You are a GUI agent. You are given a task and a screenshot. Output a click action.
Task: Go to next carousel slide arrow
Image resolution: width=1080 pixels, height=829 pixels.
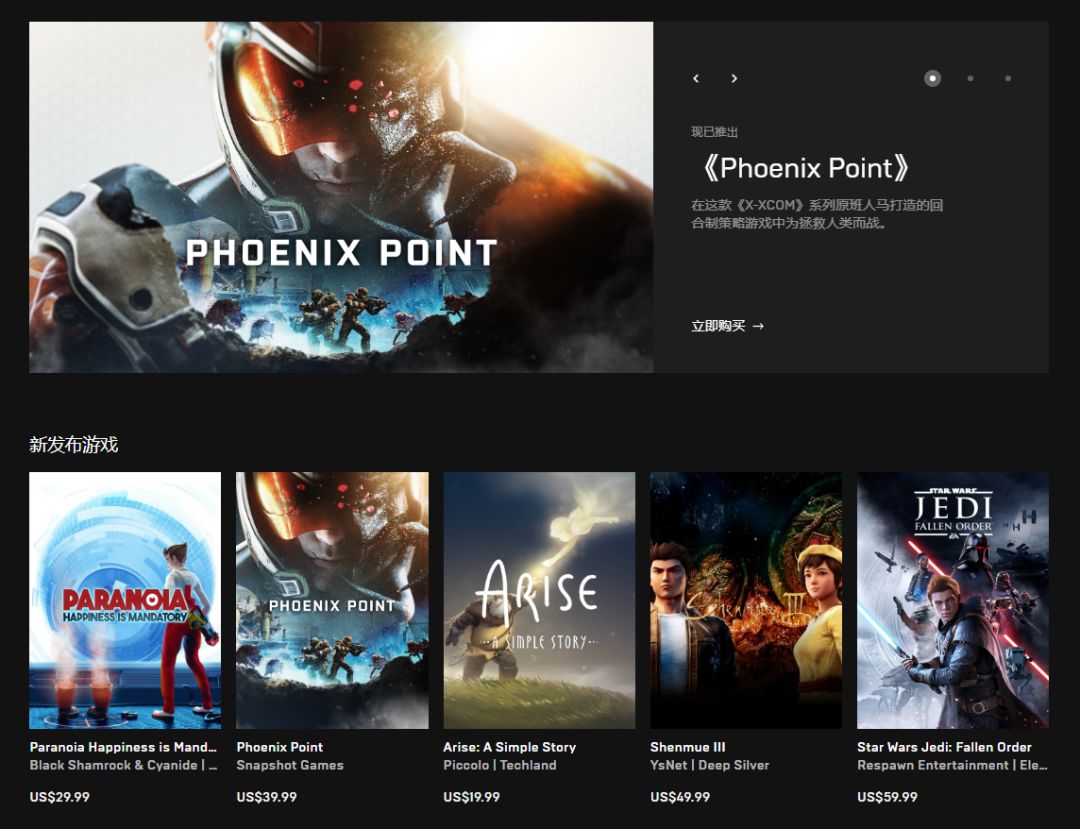734,78
